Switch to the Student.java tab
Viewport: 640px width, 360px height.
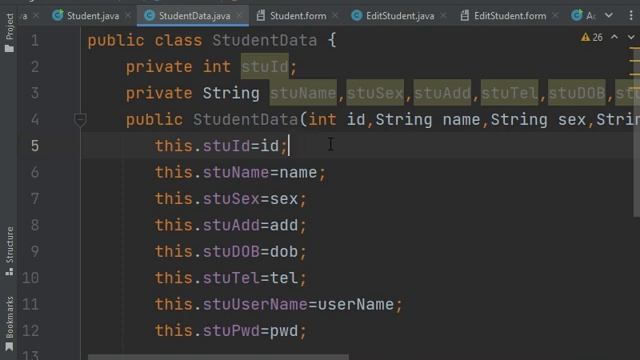[93, 16]
